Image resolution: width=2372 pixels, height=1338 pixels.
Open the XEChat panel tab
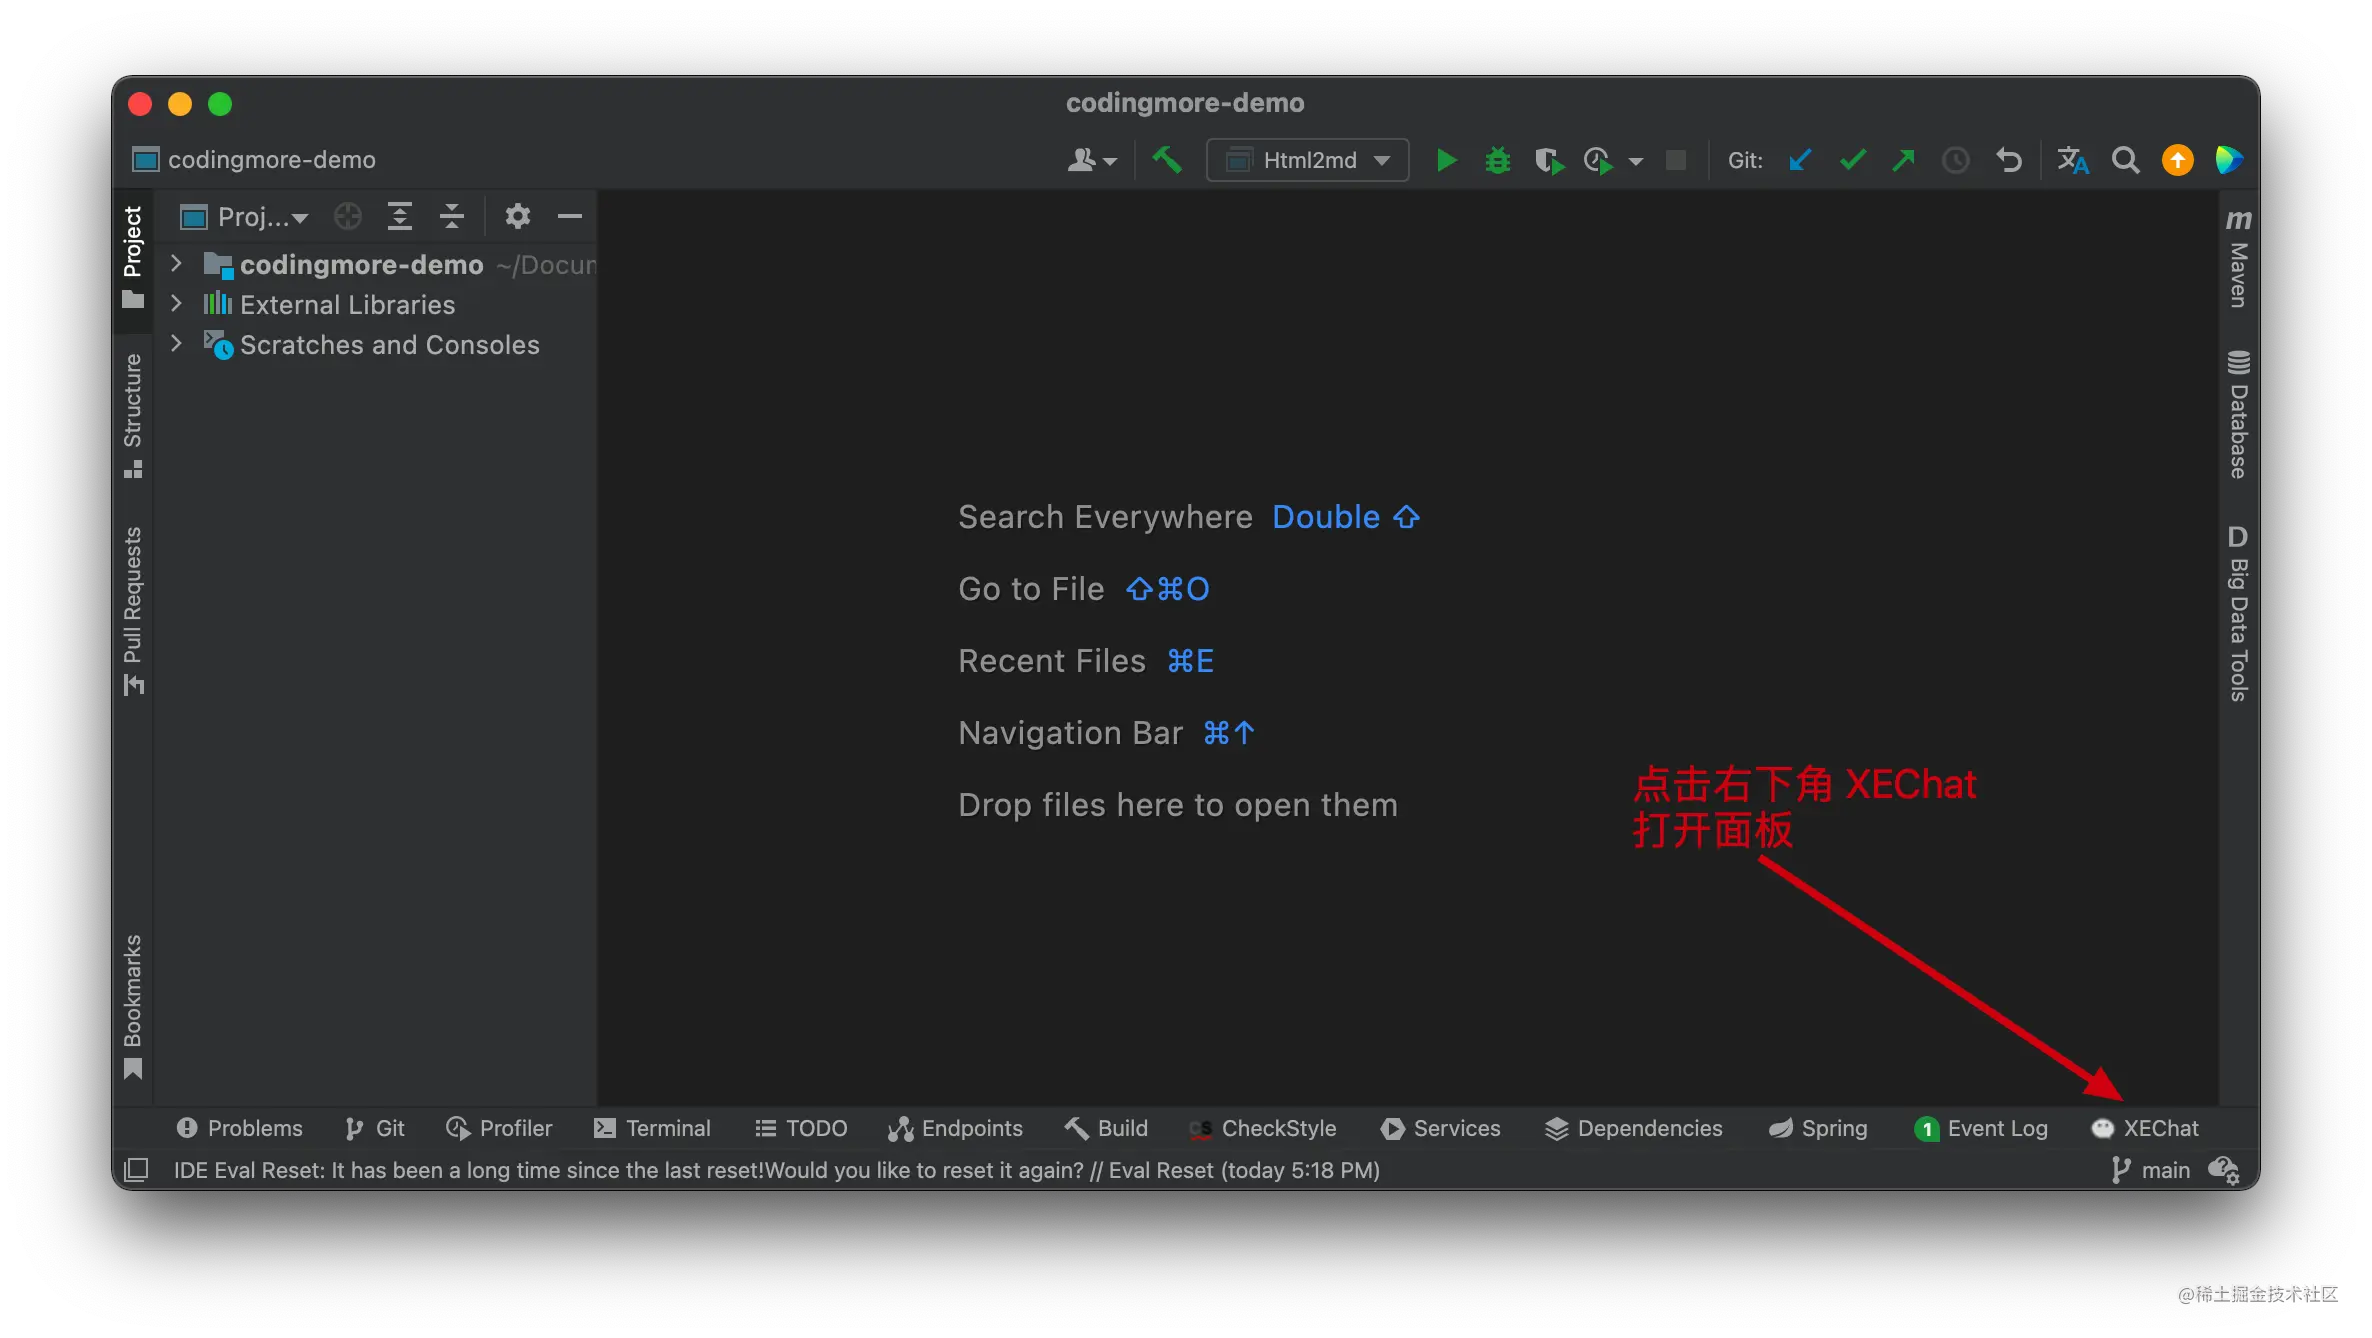click(x=2145, y=1128)
